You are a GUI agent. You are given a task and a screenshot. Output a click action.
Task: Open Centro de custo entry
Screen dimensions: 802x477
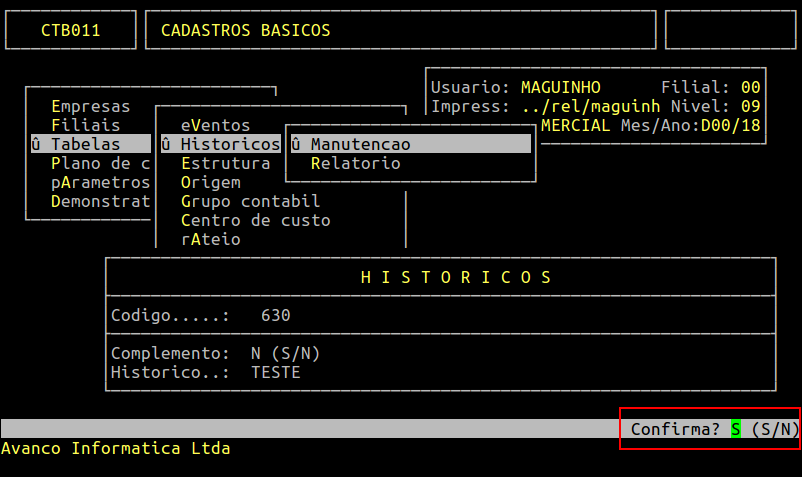tap(255, 220)
